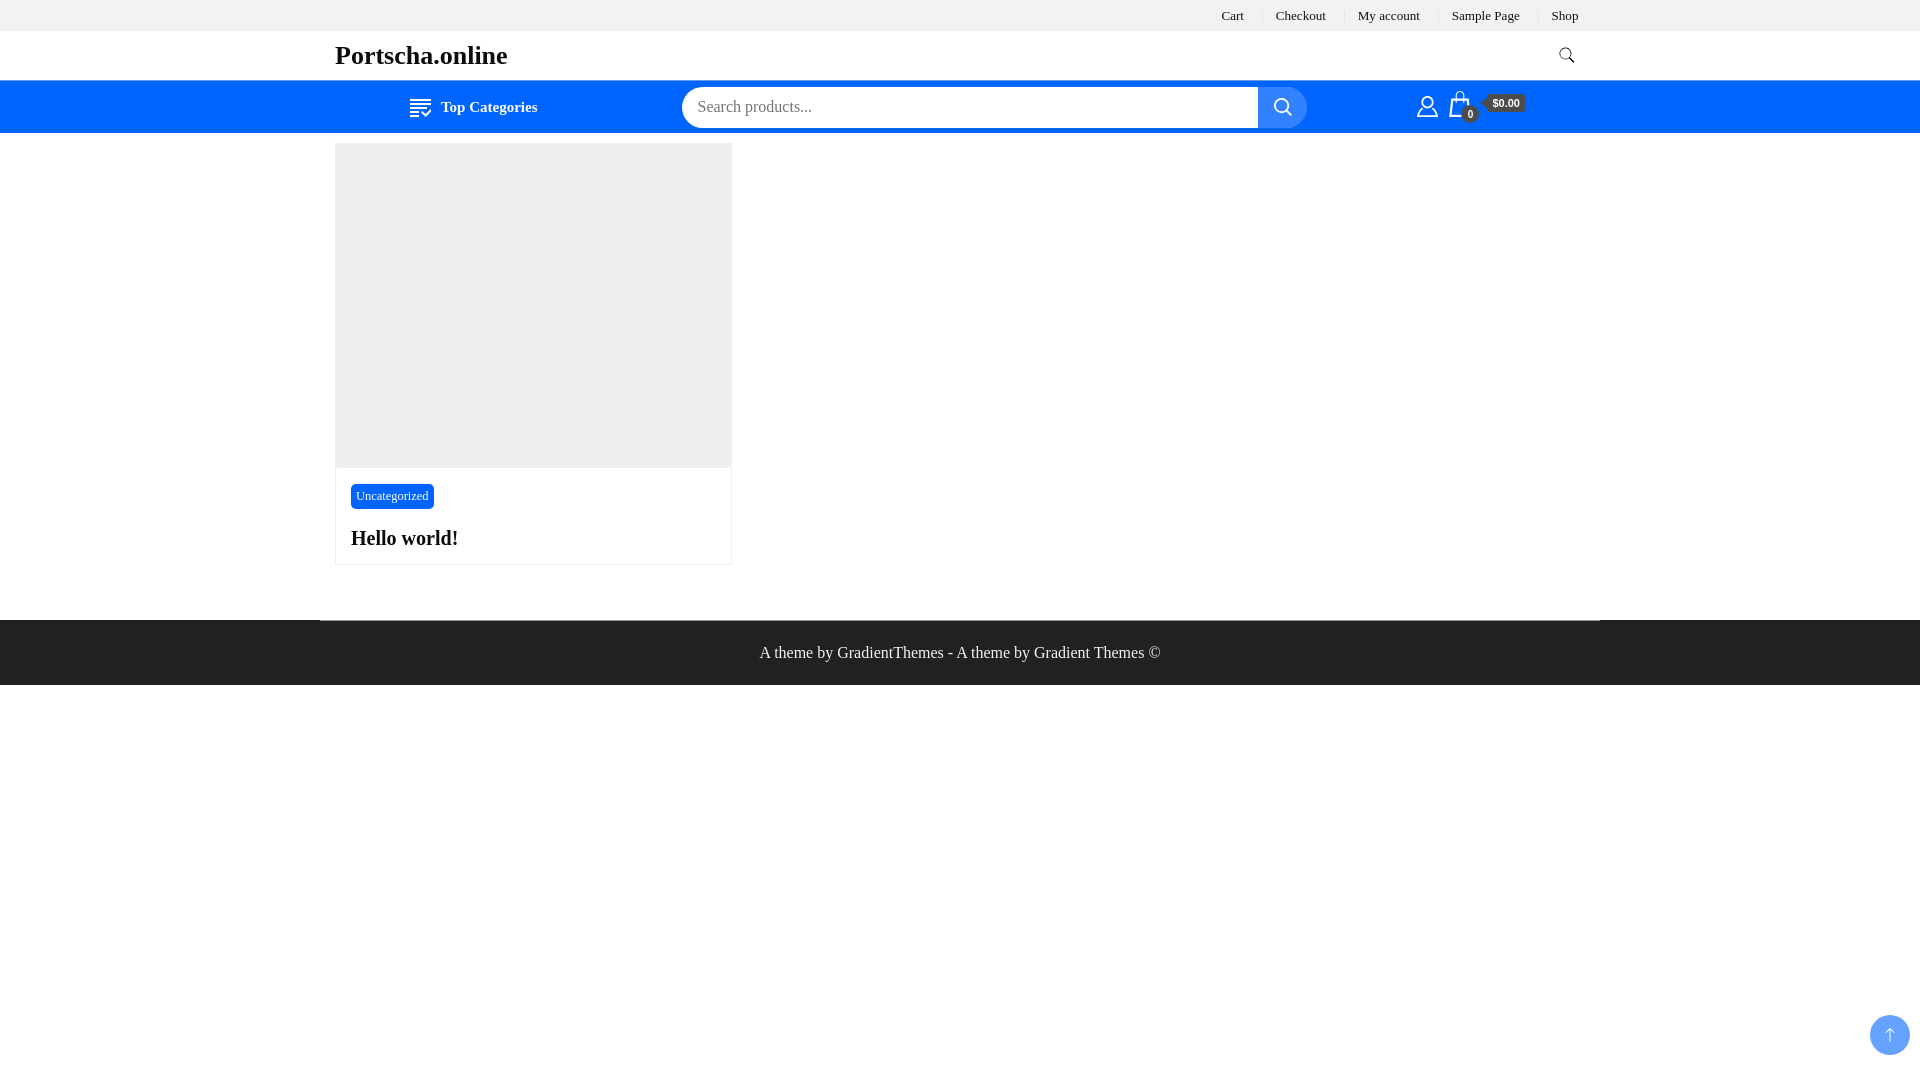The width and height of the screenshot is (1920, 1080).
Task: Click the header magnifying glass search icon
Action: coord(1566,55)
